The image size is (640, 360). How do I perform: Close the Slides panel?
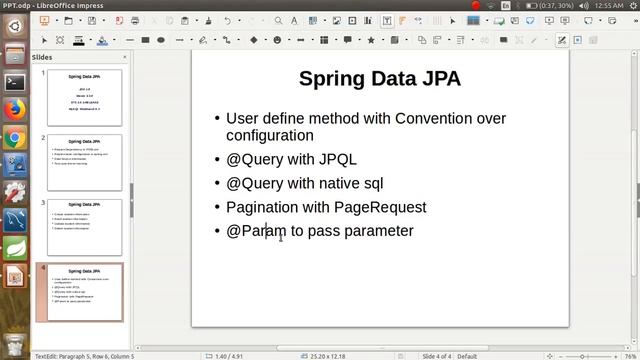coord(124,57)
